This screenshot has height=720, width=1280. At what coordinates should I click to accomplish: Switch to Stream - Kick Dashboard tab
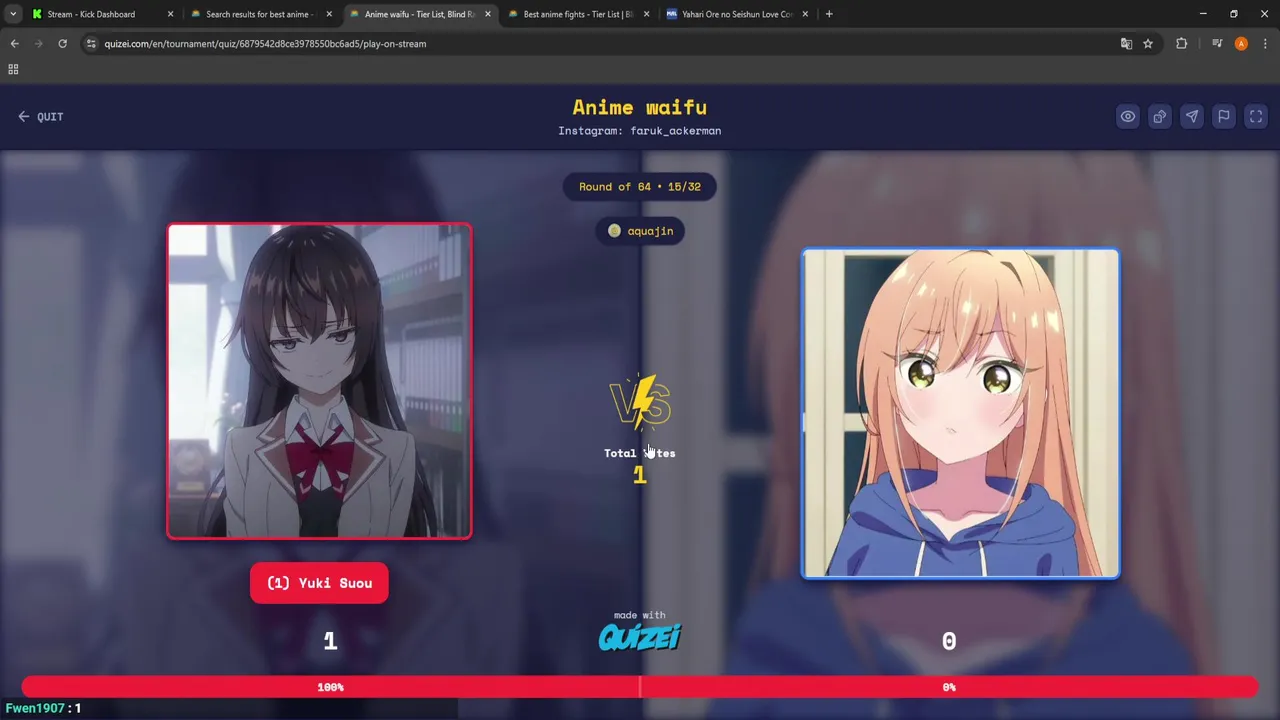(x=90, y=14)
